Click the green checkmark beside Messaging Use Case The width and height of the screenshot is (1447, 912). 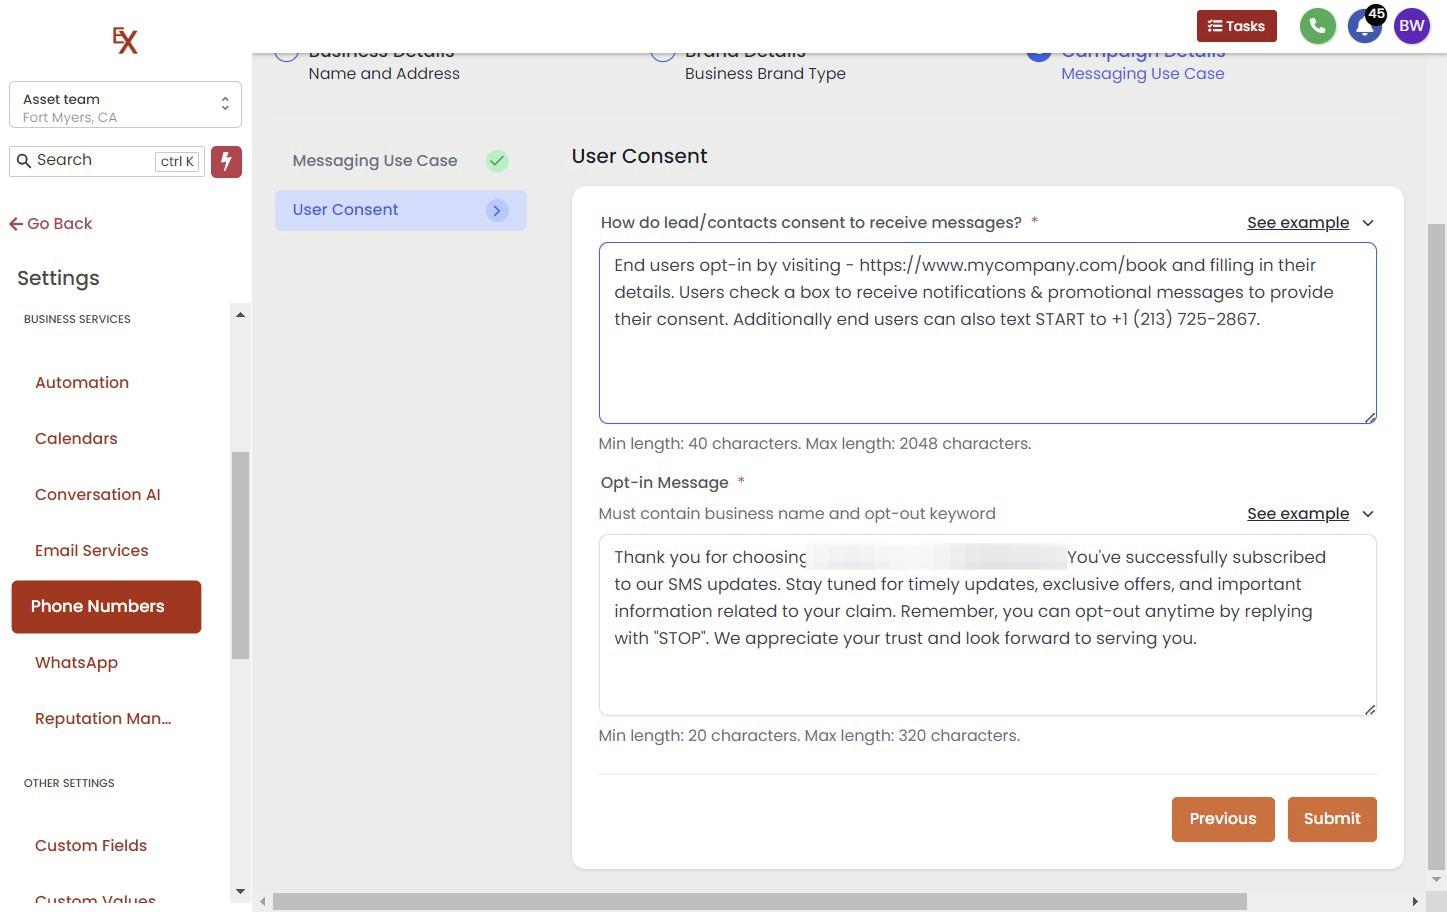pyautogui.click(x=497, y=161)
